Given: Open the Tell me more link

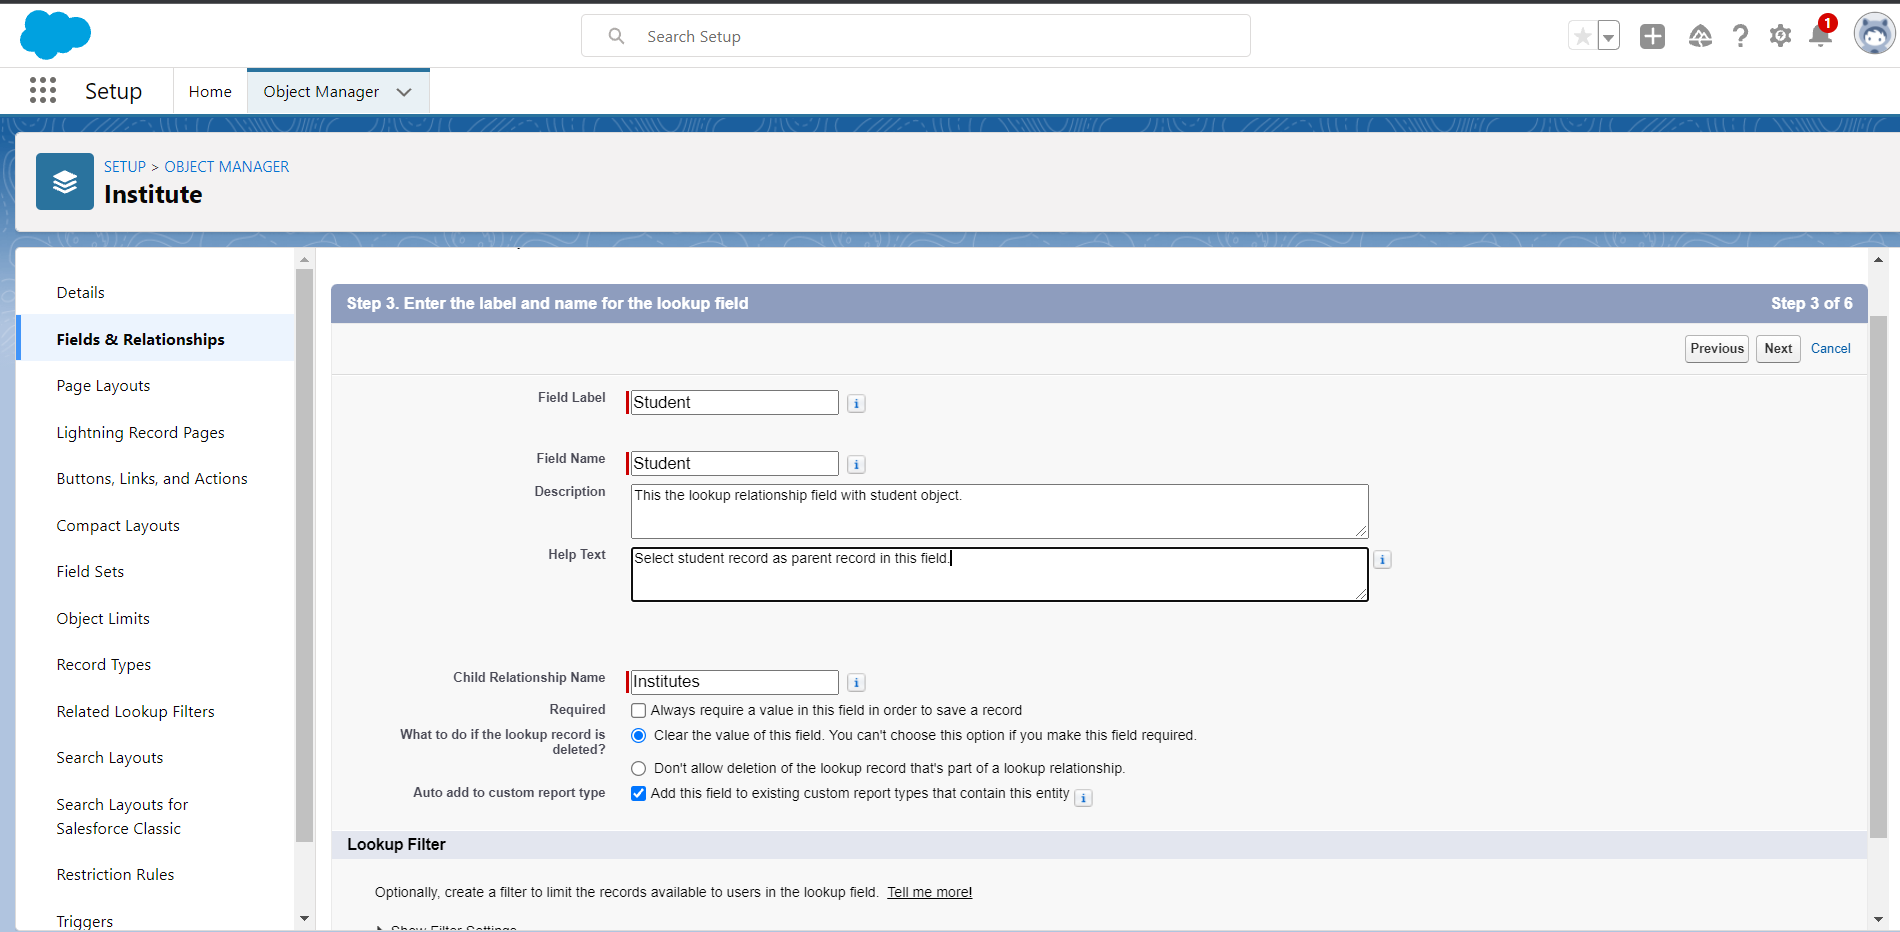Looking at the screenshot, I should [x=929, y=893].
